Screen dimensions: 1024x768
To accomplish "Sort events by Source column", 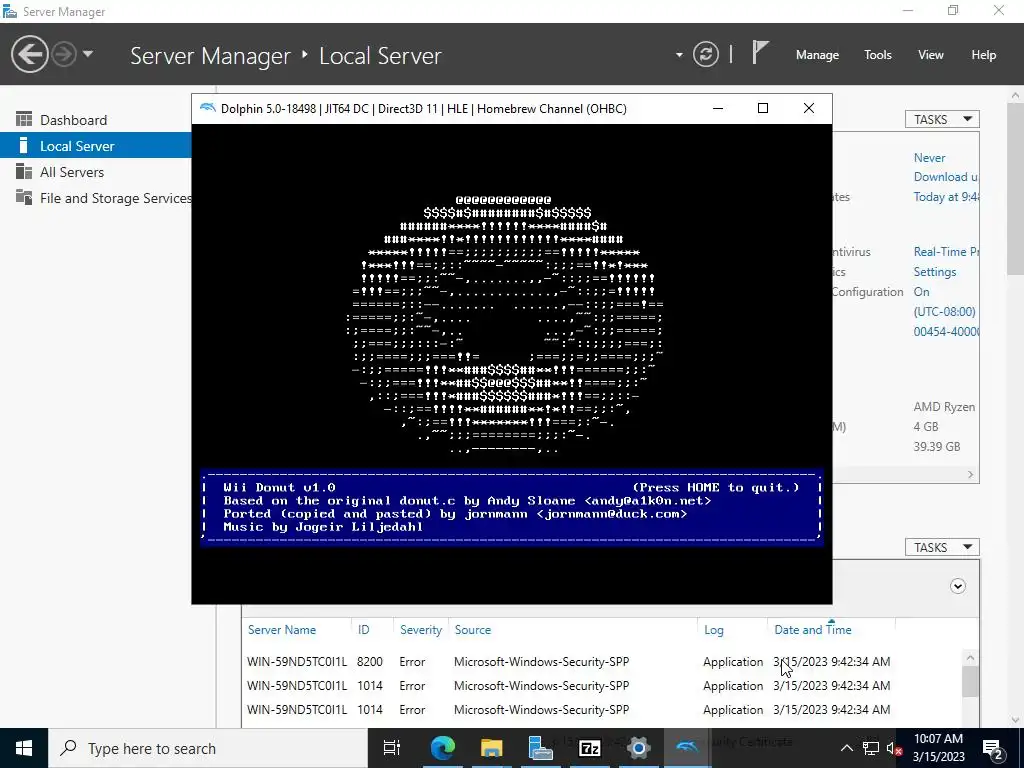I will pyautogui.click(x=473, y=630).
